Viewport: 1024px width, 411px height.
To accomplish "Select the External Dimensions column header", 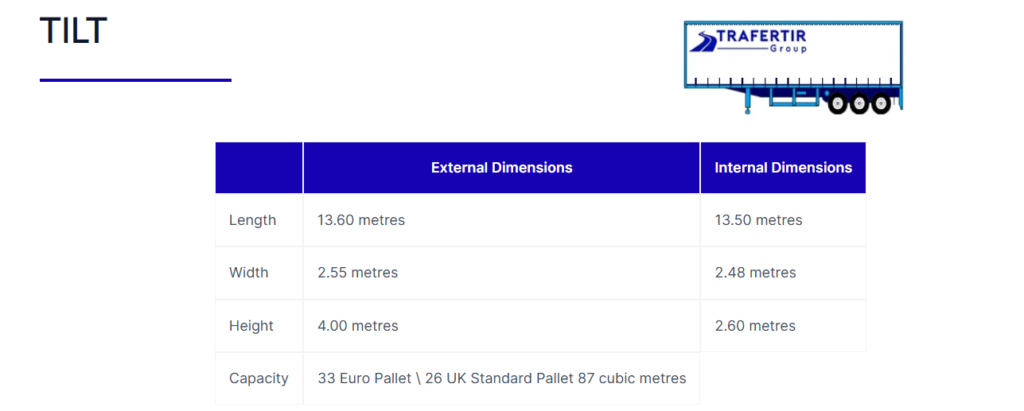I will pyautogui.click(x=501, y=168).
